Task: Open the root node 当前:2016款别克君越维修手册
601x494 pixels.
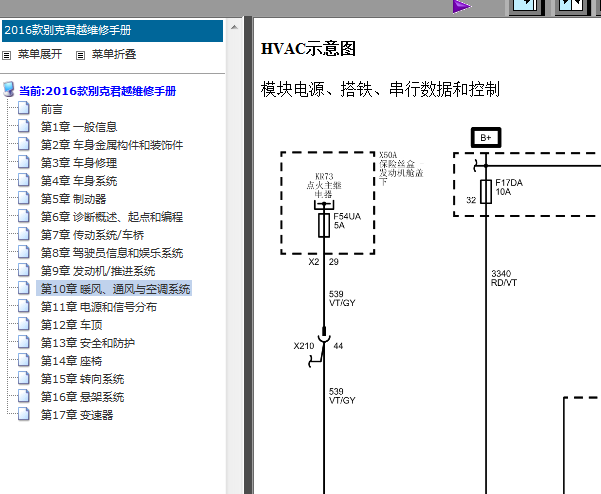Action: (x=97, y=91)
